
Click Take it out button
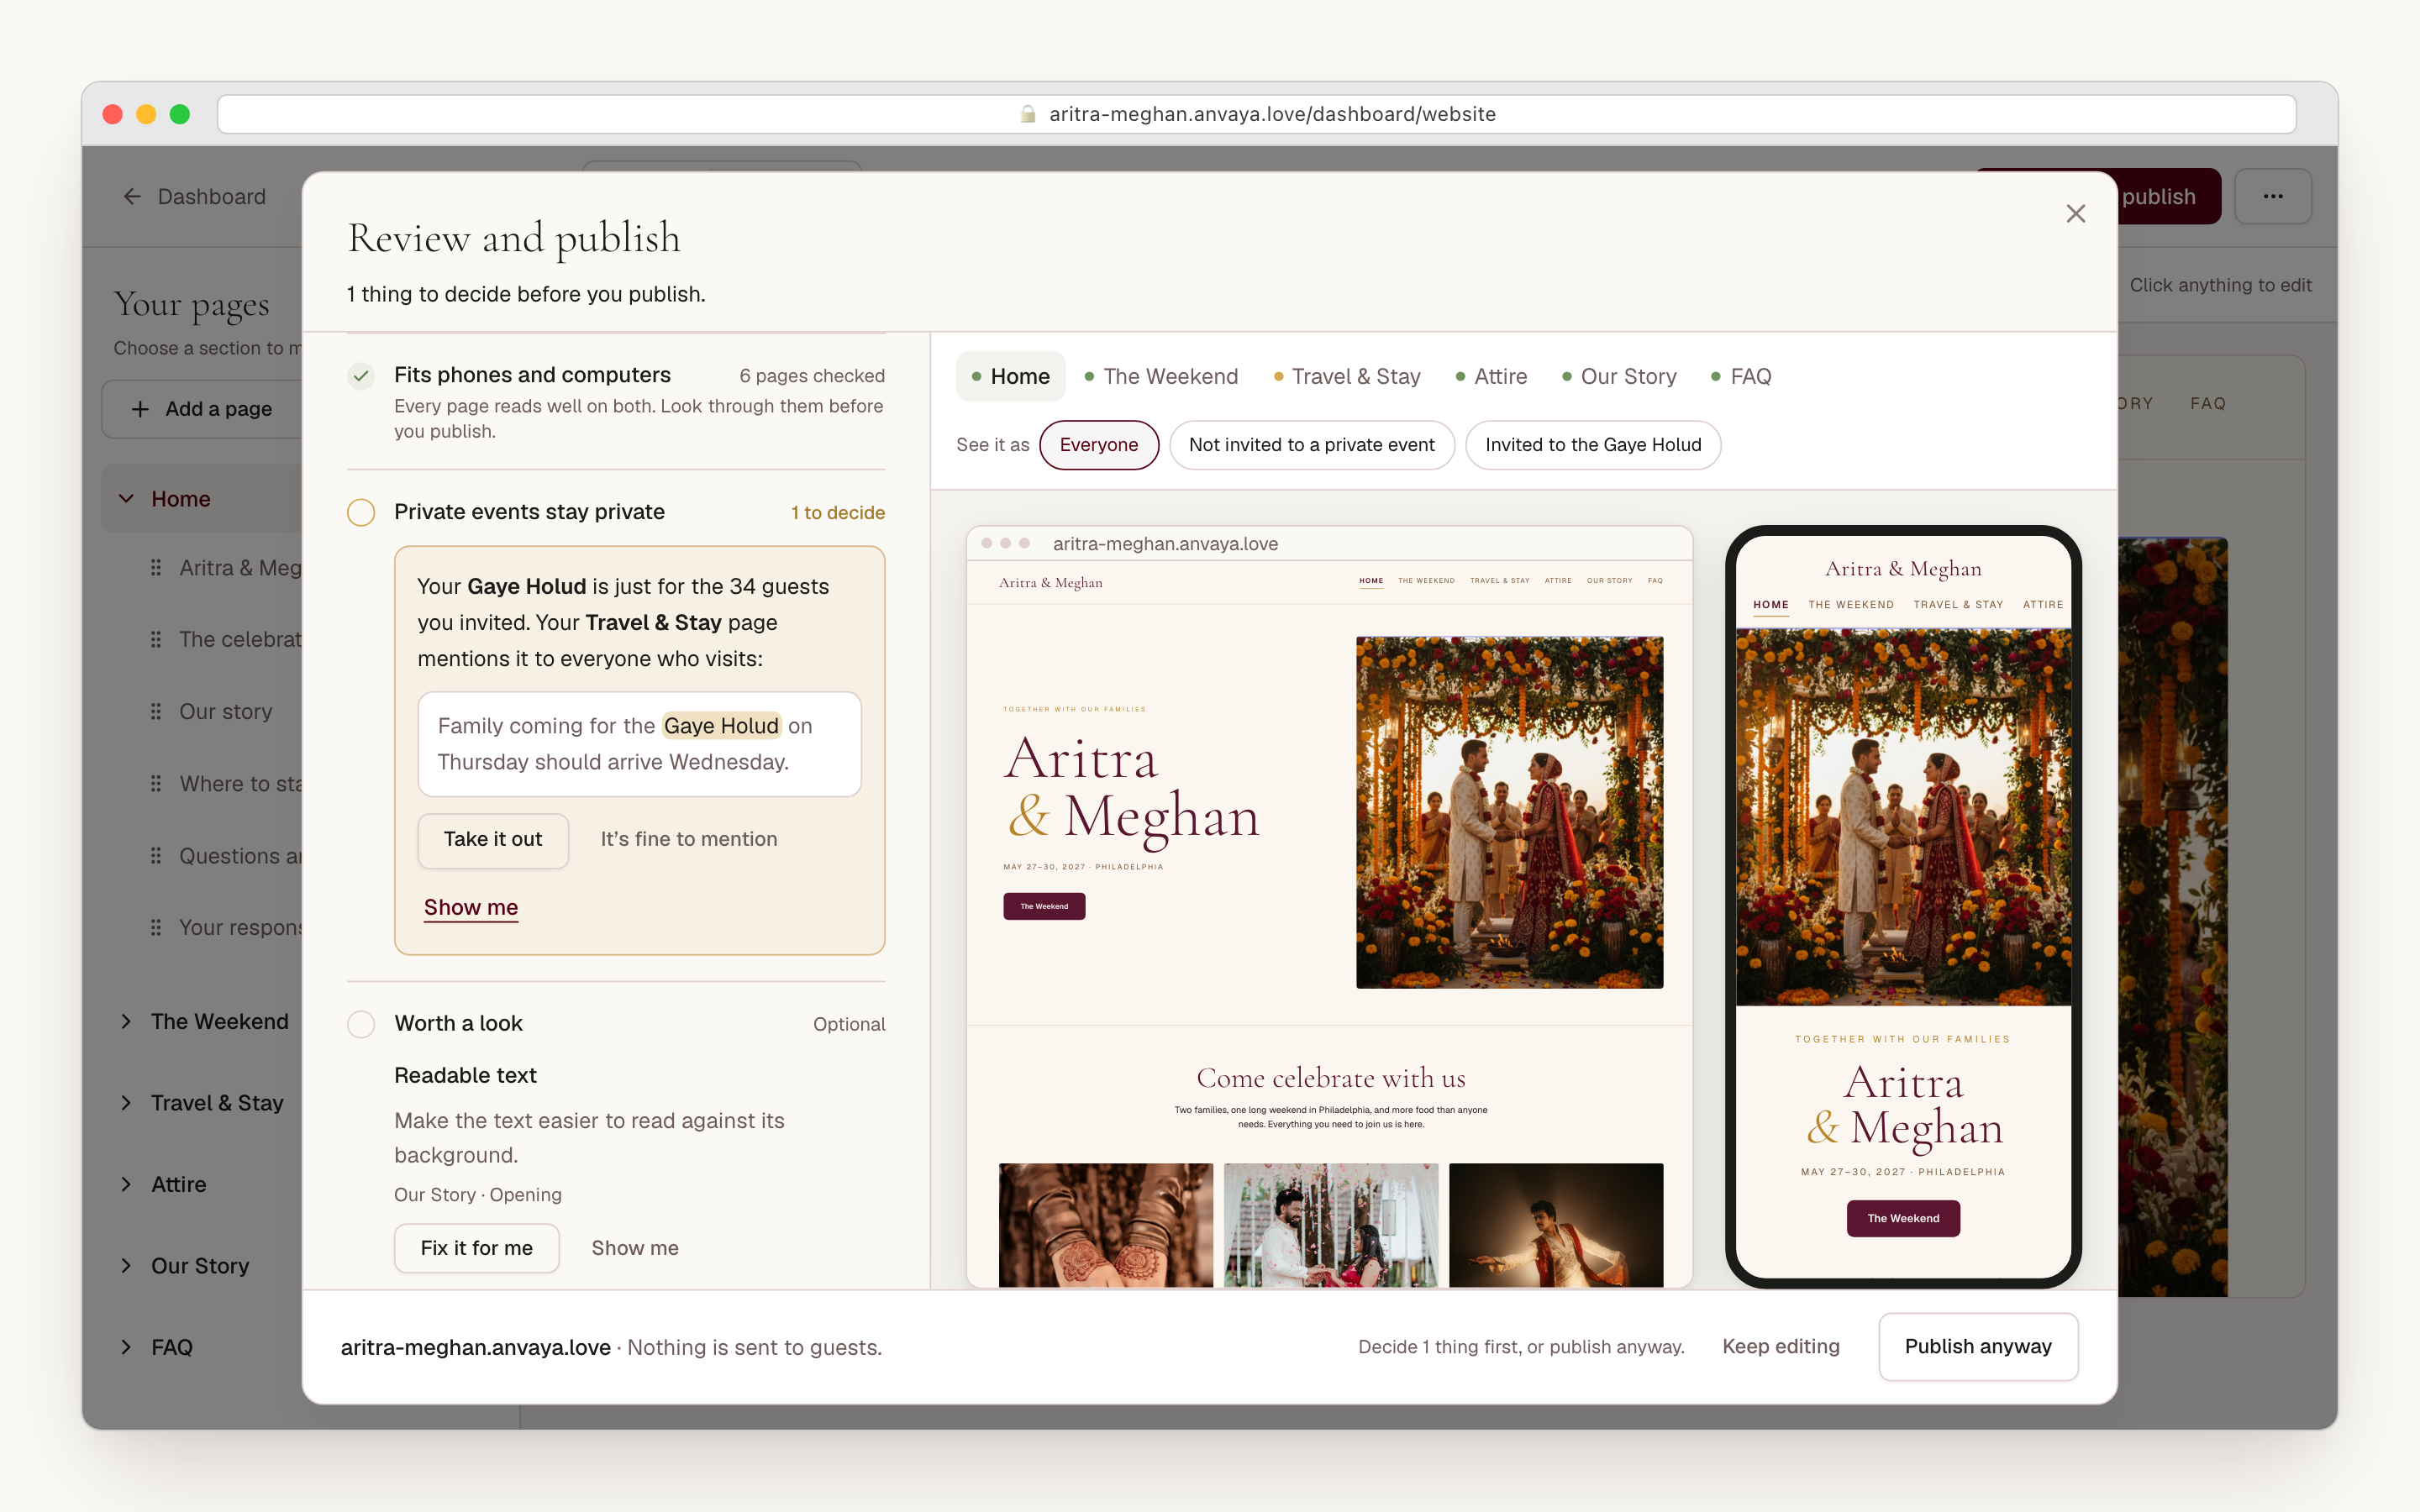[x=493, y=840]
